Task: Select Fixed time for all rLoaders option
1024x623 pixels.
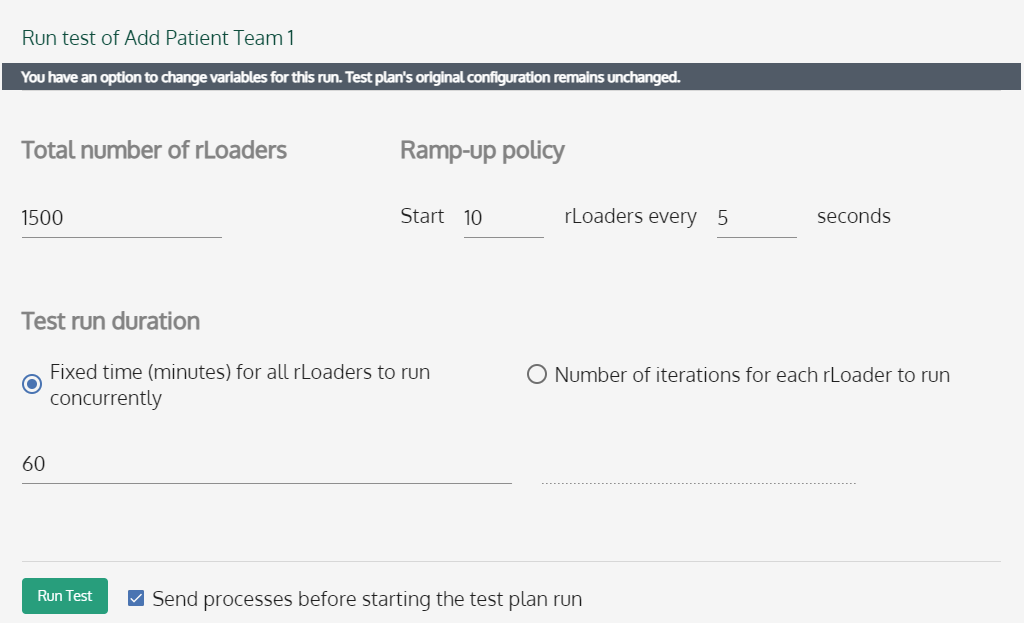Action: tap(31, 383)
